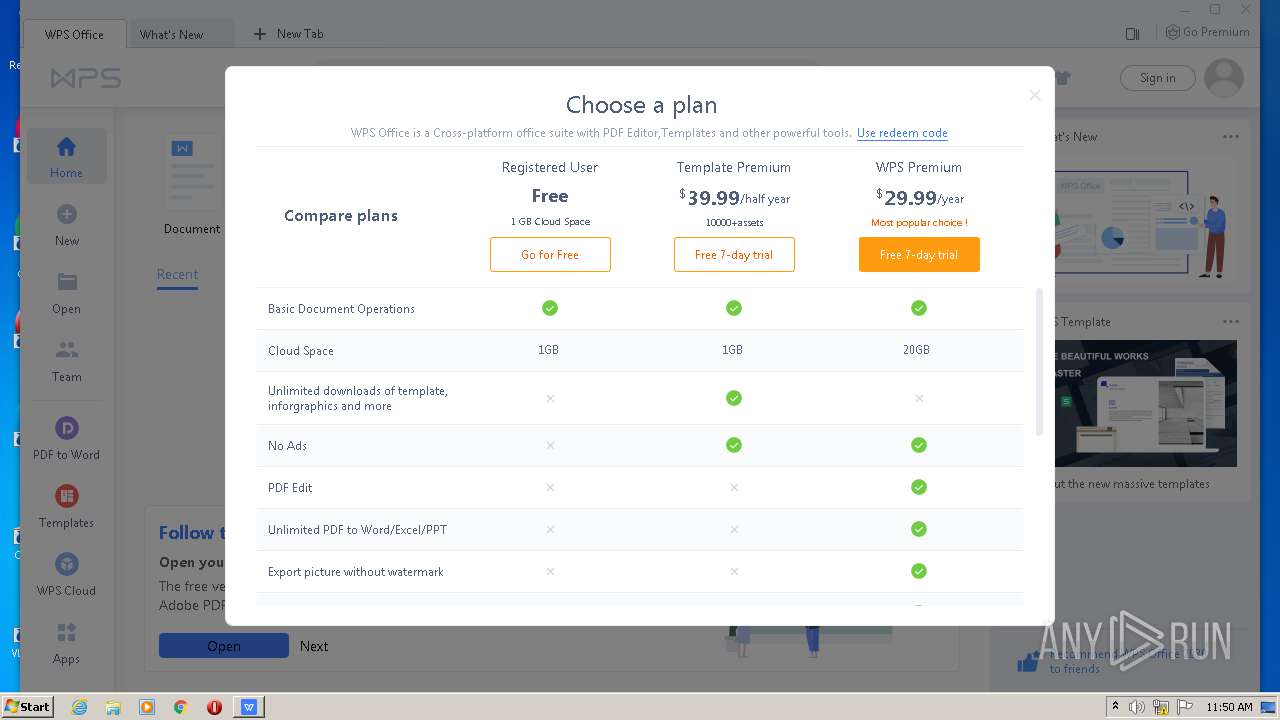Click the taskbar clock

[1229, 707]
